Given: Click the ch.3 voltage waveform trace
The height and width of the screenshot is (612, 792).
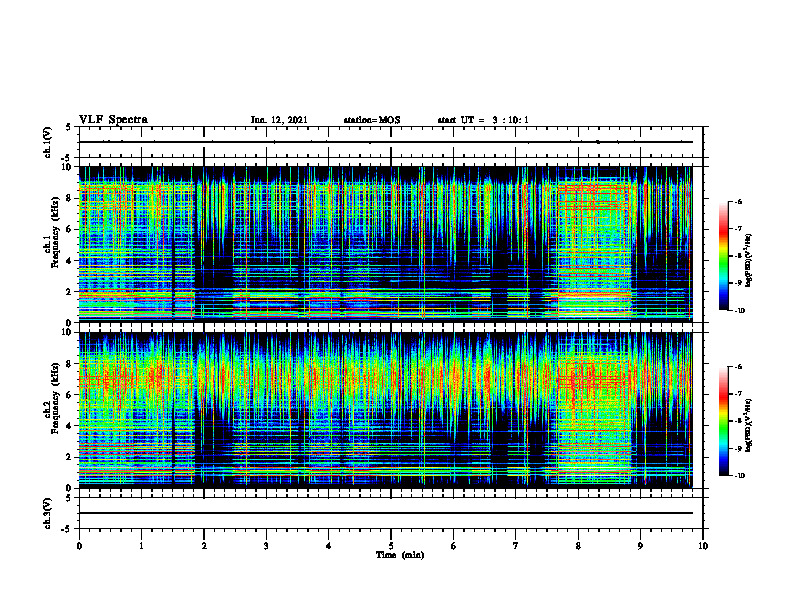Looking at the screenshot, I should click(385, 513).
